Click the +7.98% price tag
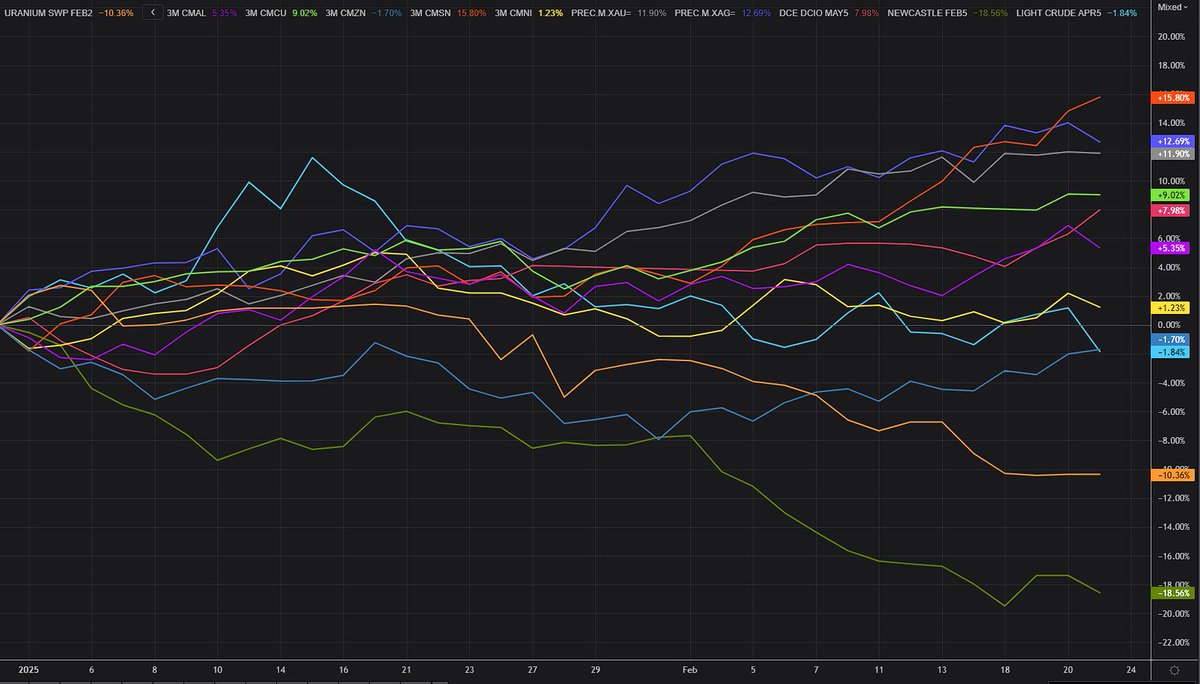 (1172, 210)
